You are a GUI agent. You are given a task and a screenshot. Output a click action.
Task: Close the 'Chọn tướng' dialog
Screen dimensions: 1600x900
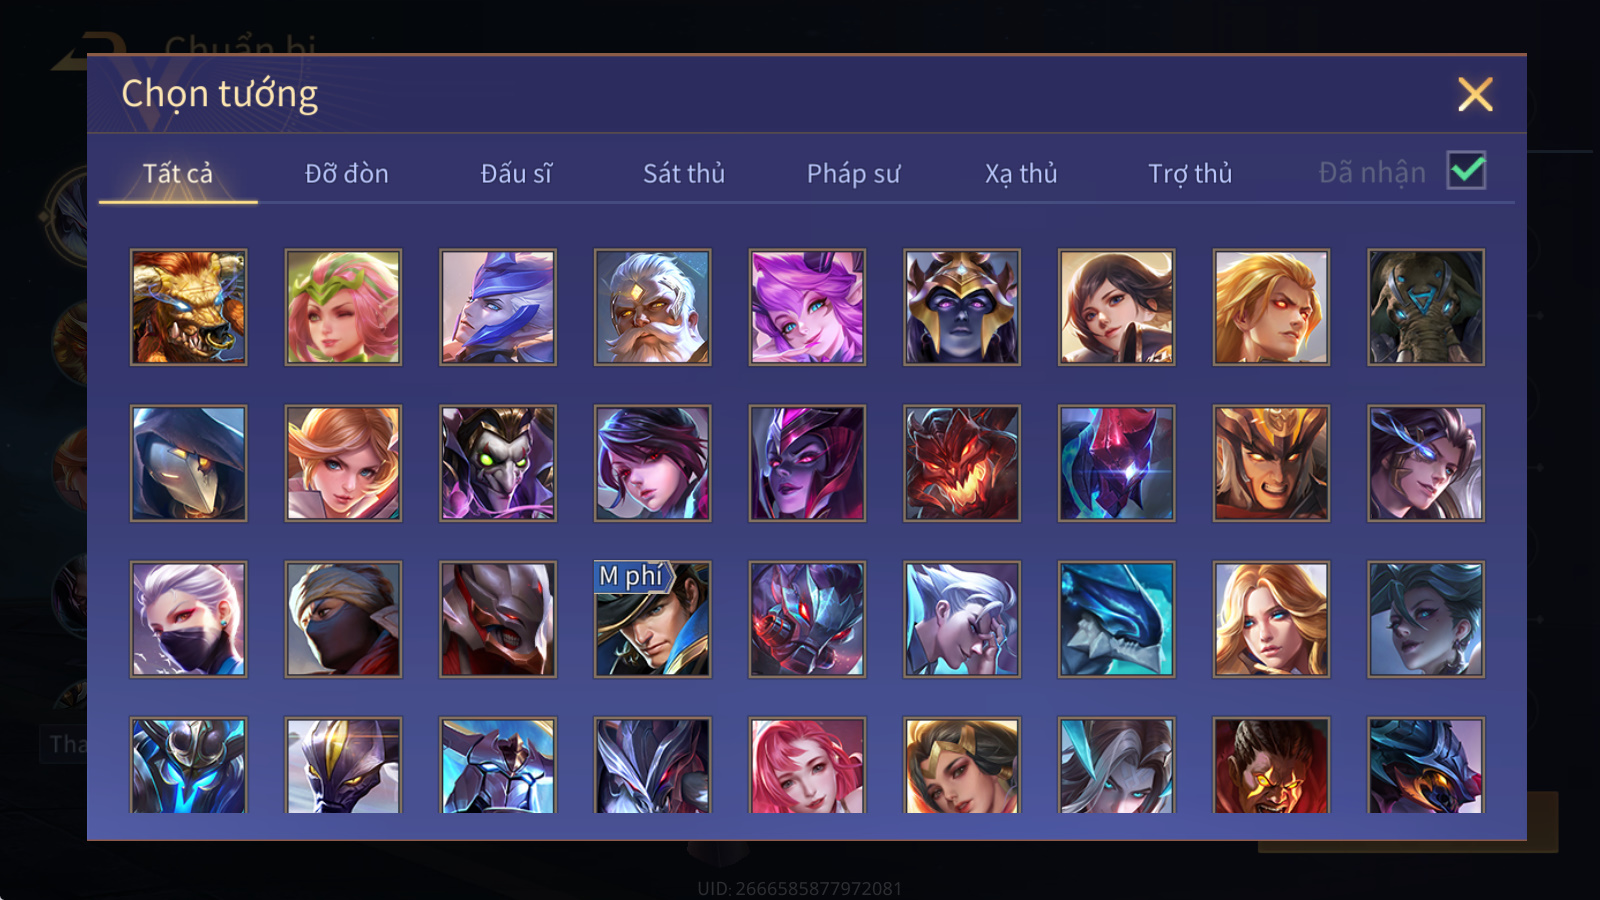[x=1475, y=95]
